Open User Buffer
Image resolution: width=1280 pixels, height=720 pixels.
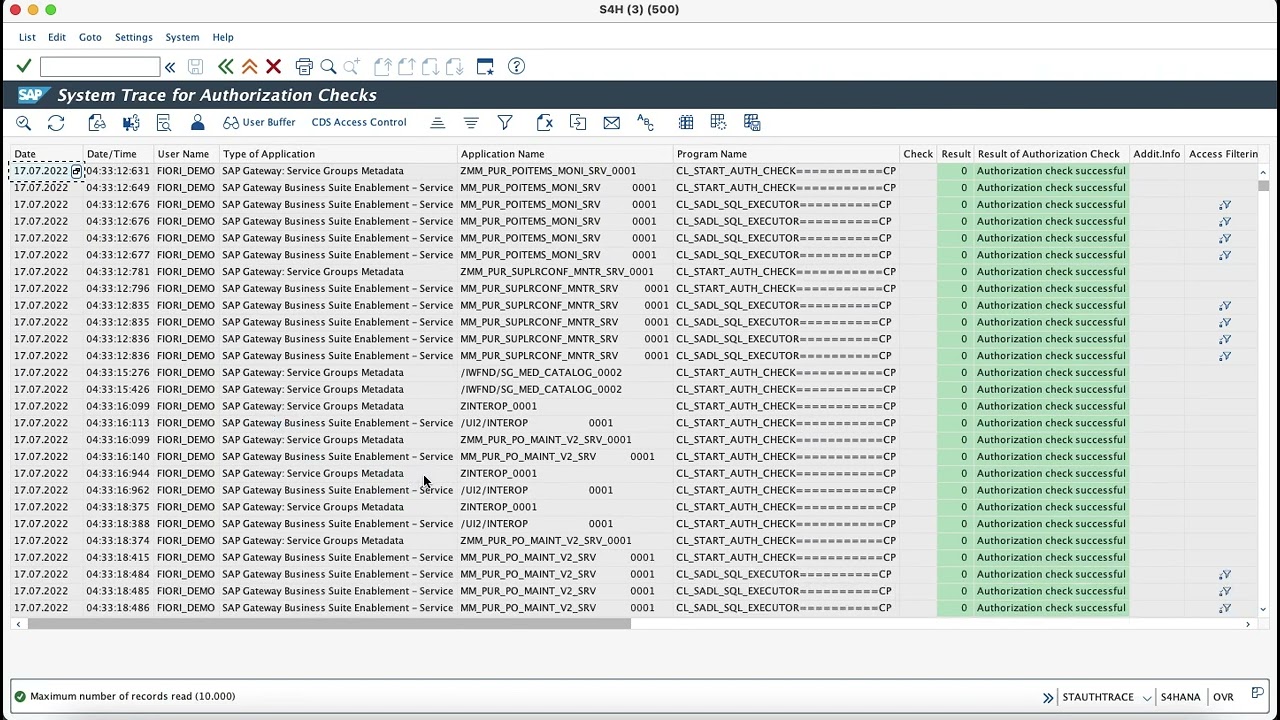pyautogui.click(x=259, y=123)
